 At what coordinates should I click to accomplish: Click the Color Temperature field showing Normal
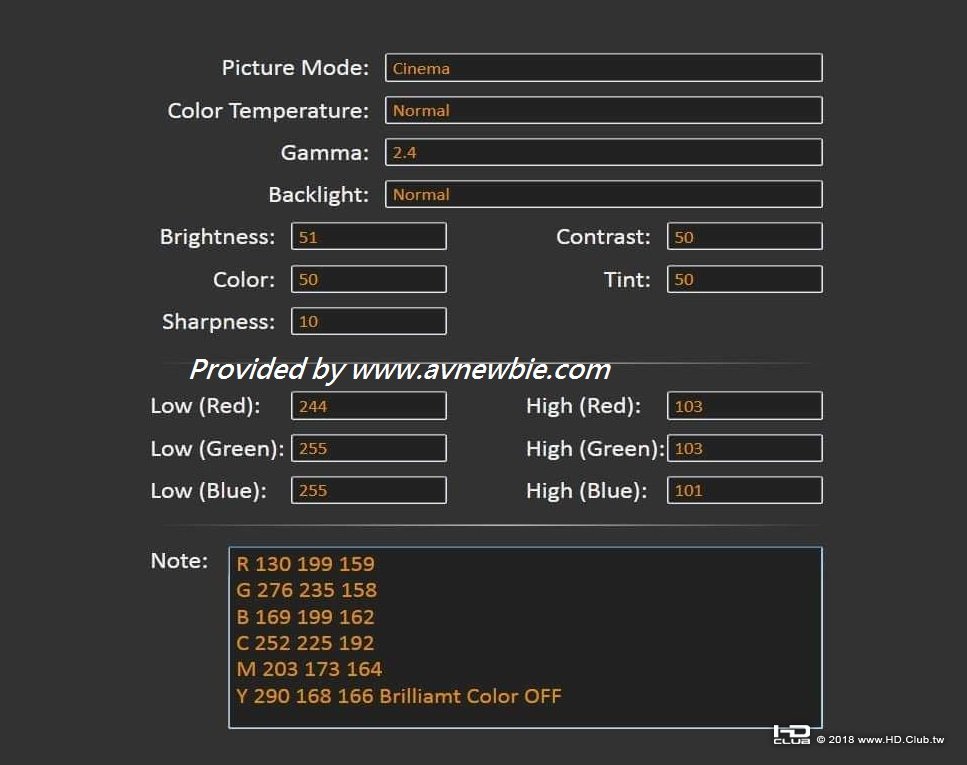tap(604, 110)
